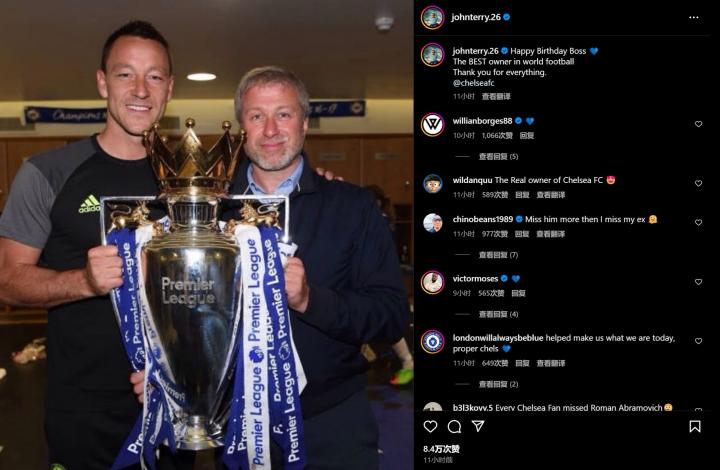720x470 pixels.
Task: Expand 7 replies under chinobeans1989
Action: point(498,255)
